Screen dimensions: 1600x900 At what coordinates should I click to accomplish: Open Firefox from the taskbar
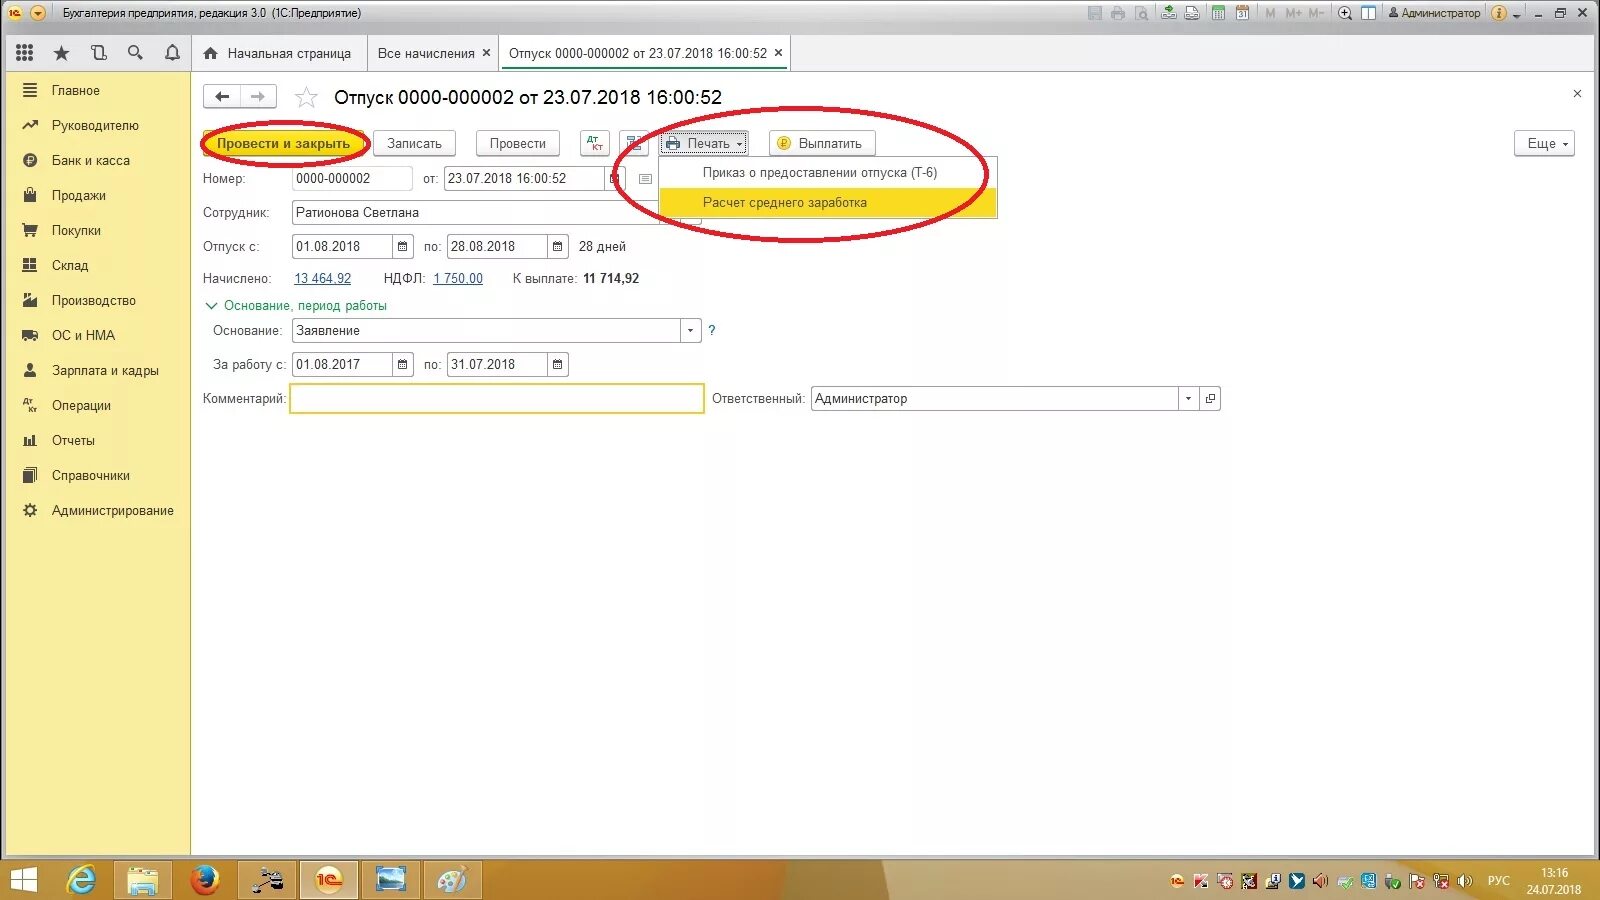click(205, 880)
